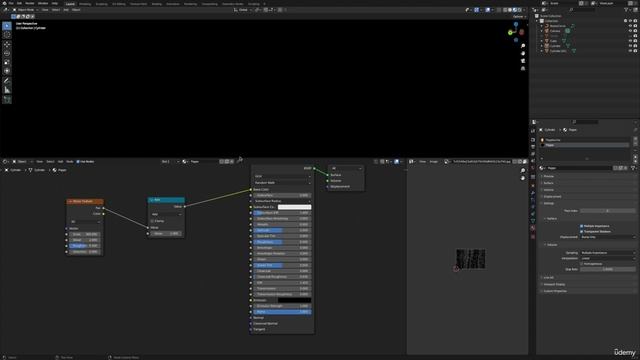Screen dimensions: 640x360
Task: Toggle Use Nodes checkbox in node editor header
Action: (x=78, y=162)
